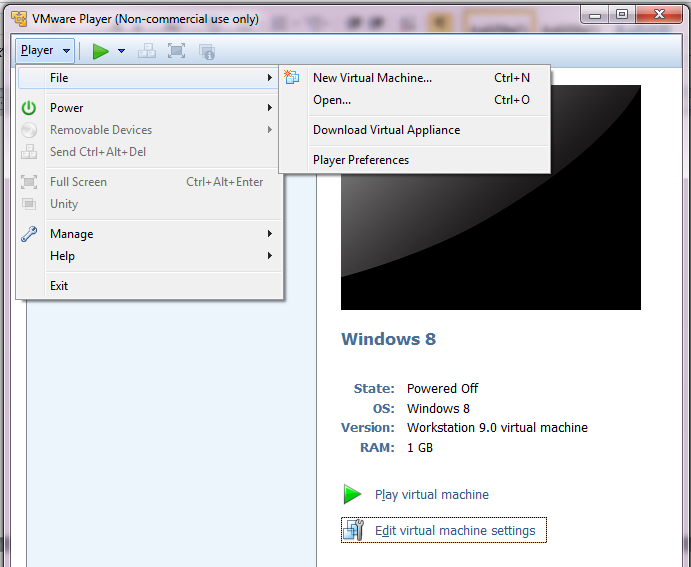Viewport: 691px width, 567px height.
Task: Choose Send Ctrl+Alt+Del menu item
Action: pyautogui.click(x=149, y=152)
